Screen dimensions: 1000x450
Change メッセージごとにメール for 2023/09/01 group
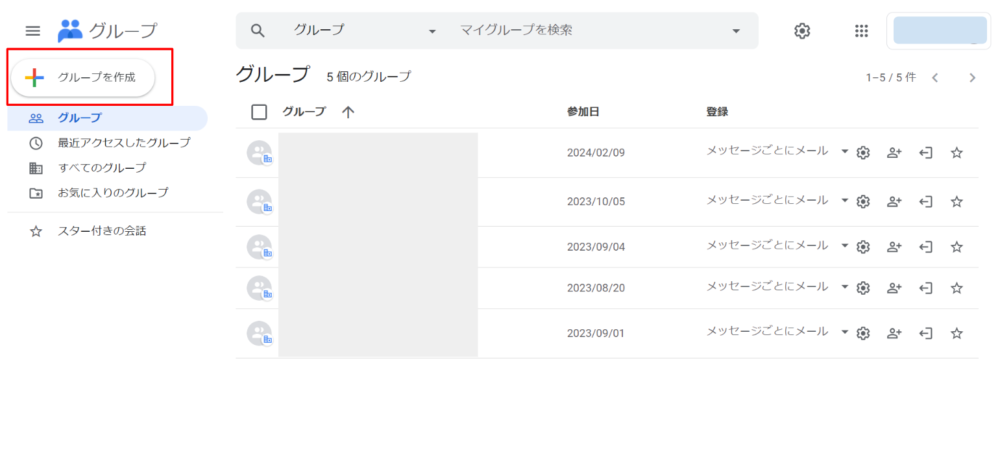click(777, 331)
